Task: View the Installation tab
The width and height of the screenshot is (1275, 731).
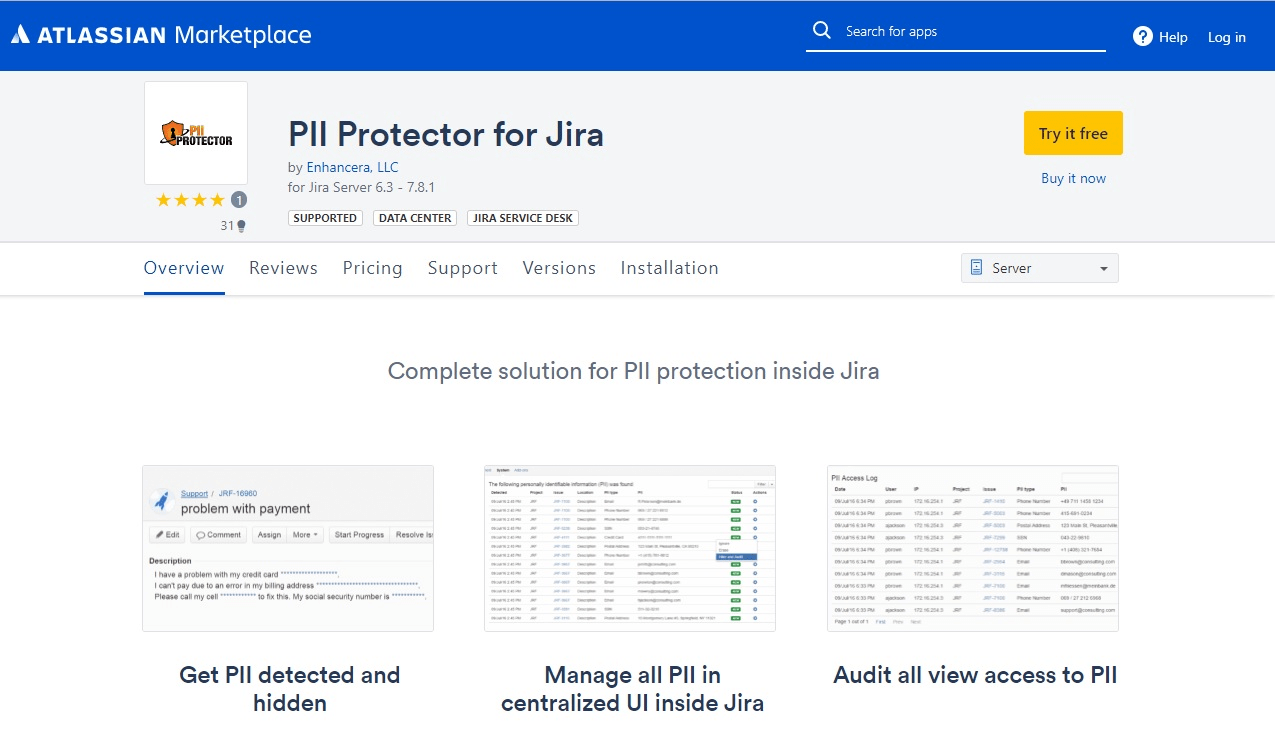Action: (669, 267)
